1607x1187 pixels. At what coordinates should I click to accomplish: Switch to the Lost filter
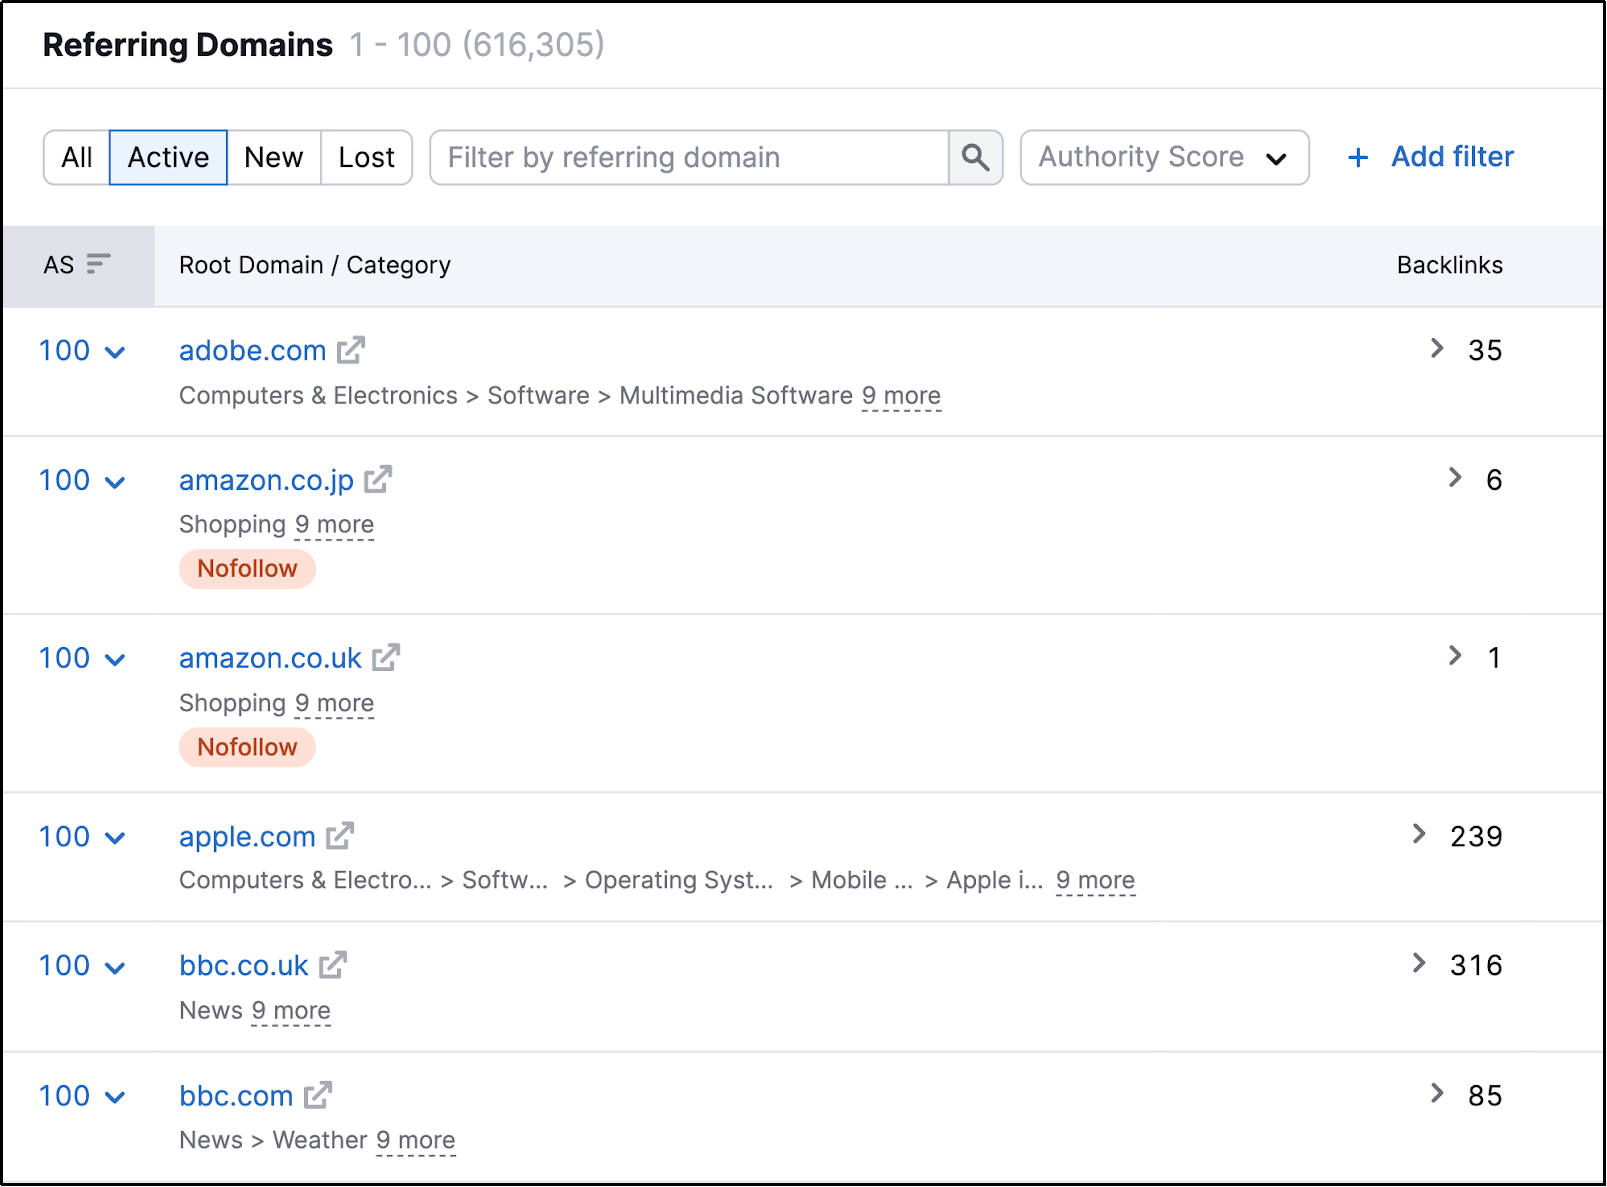tap(365, 157)
